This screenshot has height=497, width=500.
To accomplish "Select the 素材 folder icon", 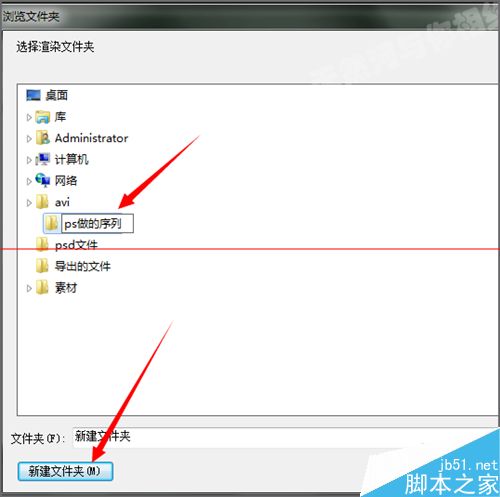I will 42,287.
